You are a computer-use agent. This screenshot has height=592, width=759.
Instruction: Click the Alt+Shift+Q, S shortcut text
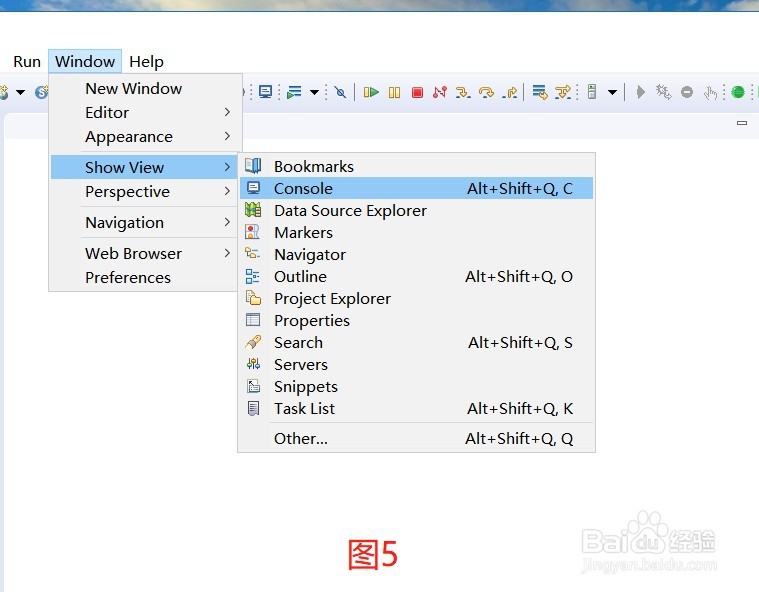pyautogui.click(x=520, y=343)
